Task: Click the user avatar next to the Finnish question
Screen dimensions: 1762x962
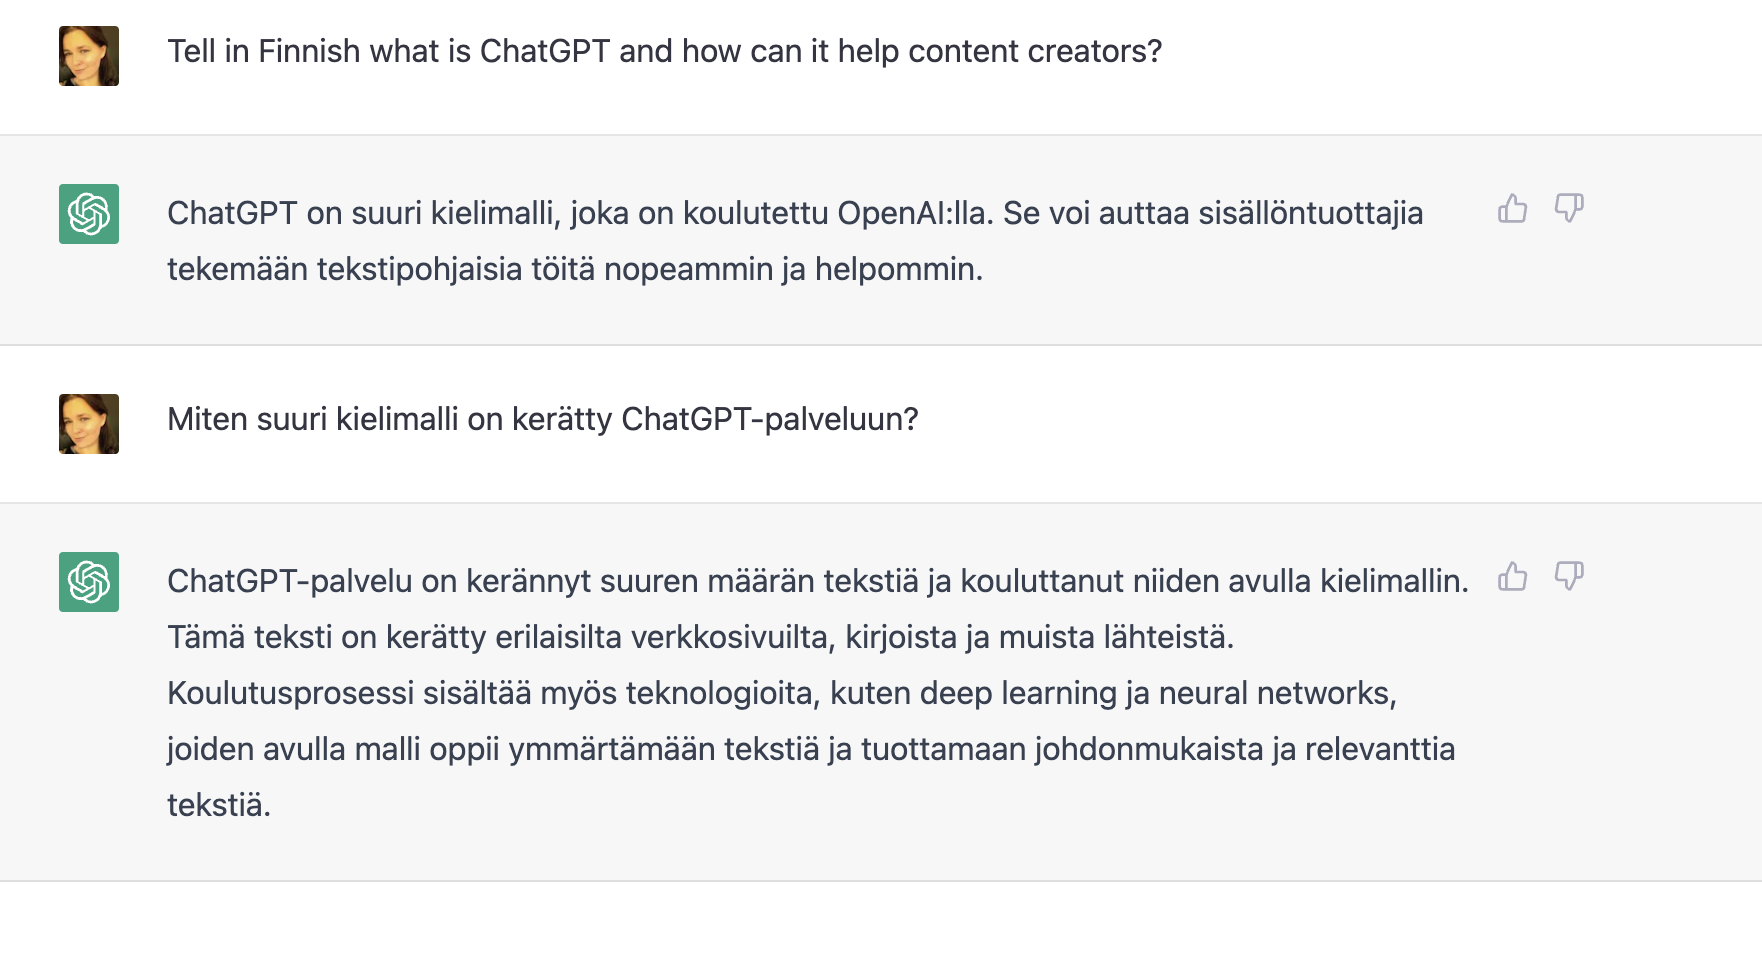Action: (x=89, y=424)
